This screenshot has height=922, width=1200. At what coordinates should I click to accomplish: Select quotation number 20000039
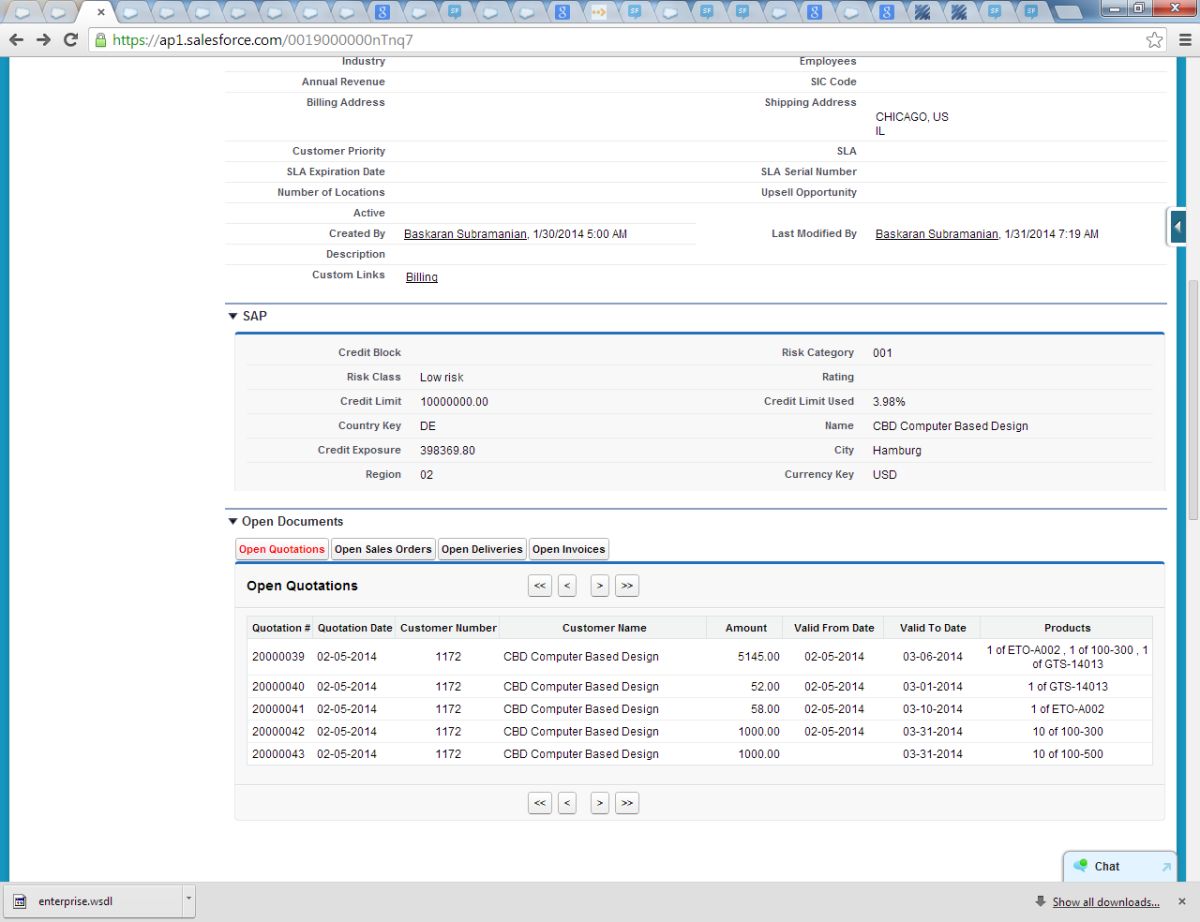(x=278, y=657)
